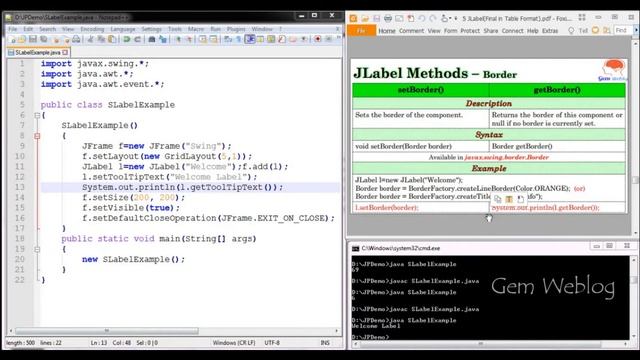Collapse the constructor fold marker at line 8

tap(37, 136)
